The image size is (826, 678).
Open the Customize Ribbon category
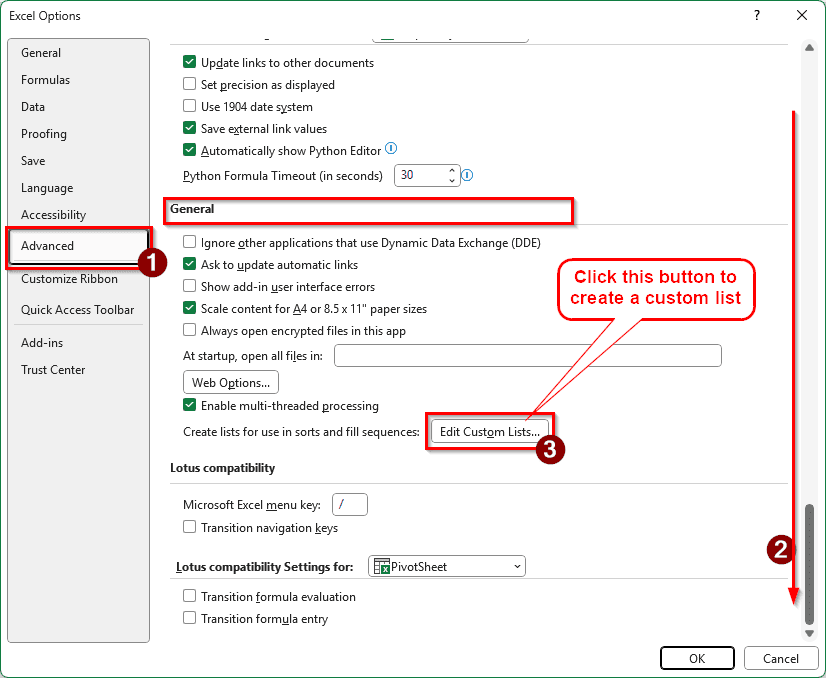point(69,279)
